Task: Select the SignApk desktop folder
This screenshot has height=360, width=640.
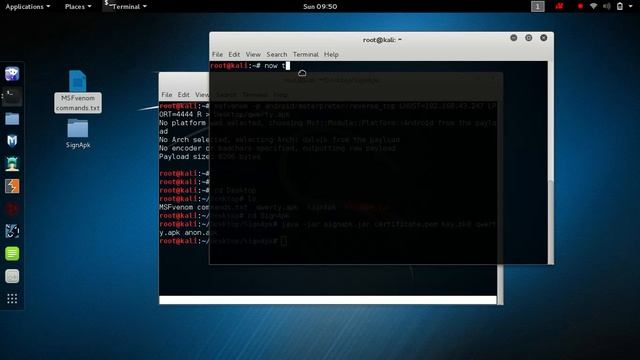Action: [78, 134]
